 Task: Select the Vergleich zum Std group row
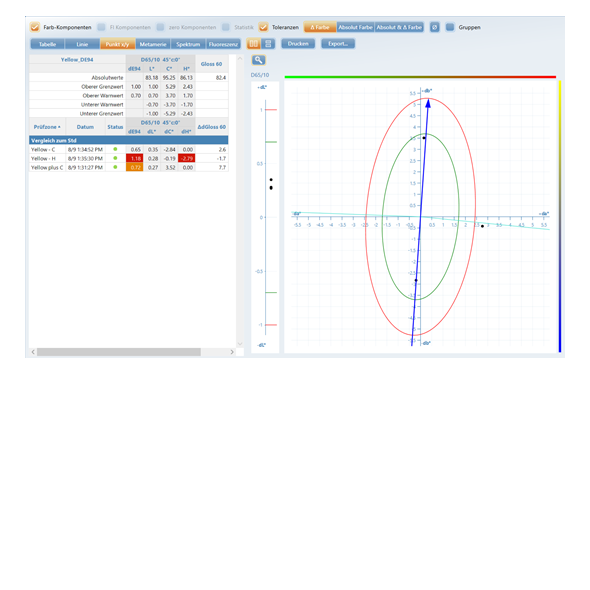point(129,140)
